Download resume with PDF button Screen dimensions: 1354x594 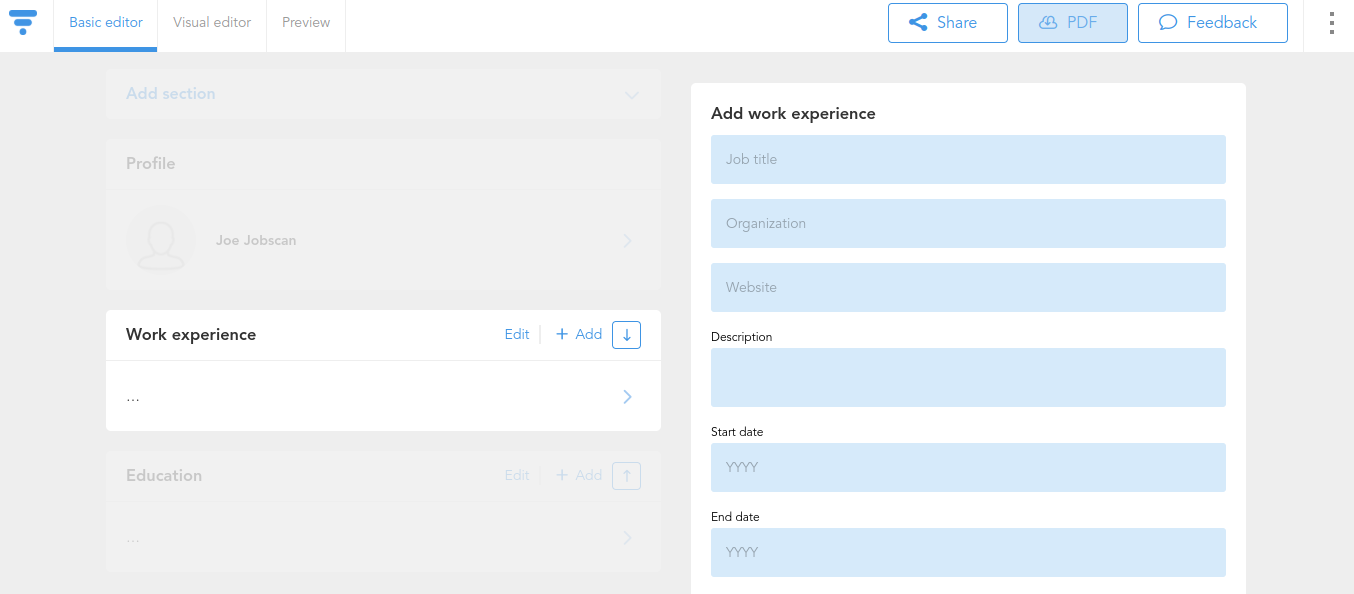(x=1072, y=23)
